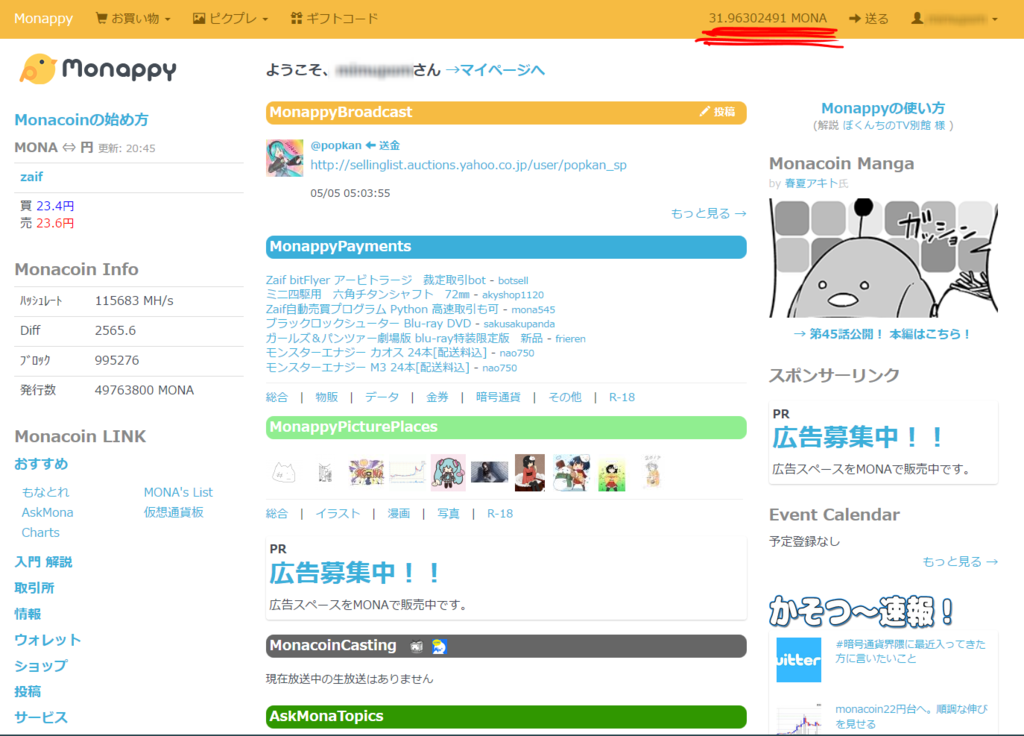Open the ミニ四駆用 六角チタンシャフト listing
The height and width of the screenshot is (736, 1024).
click(x=368, y=295)
